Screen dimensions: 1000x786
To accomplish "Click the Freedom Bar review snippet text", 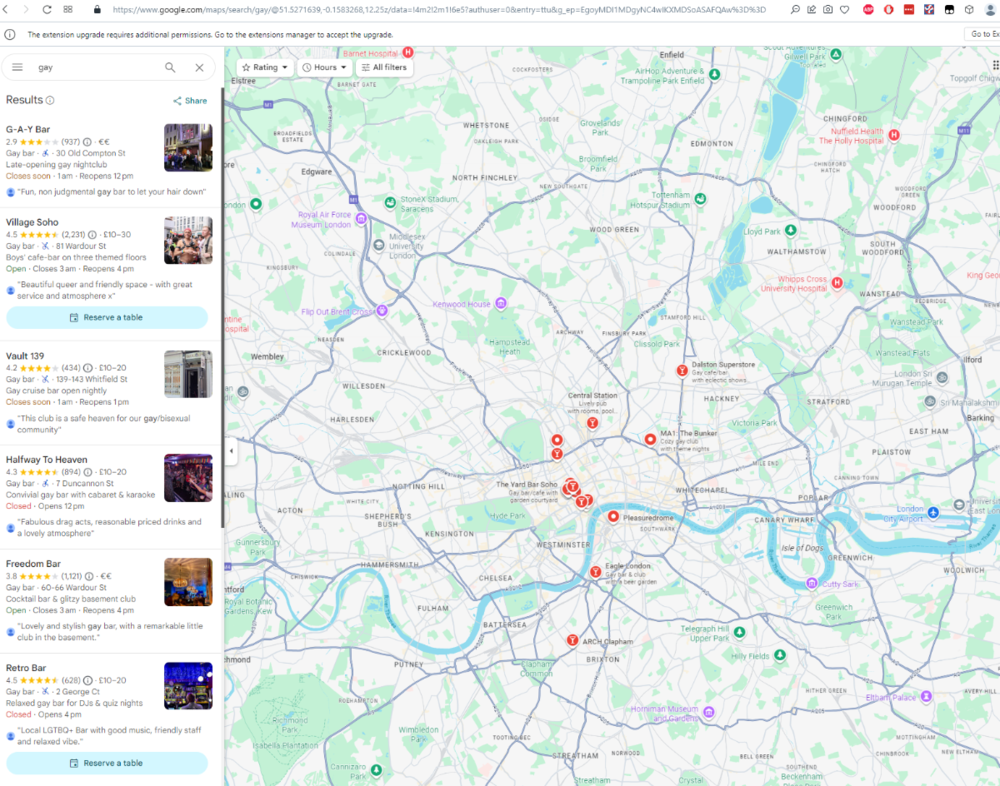I will (110, 632).
